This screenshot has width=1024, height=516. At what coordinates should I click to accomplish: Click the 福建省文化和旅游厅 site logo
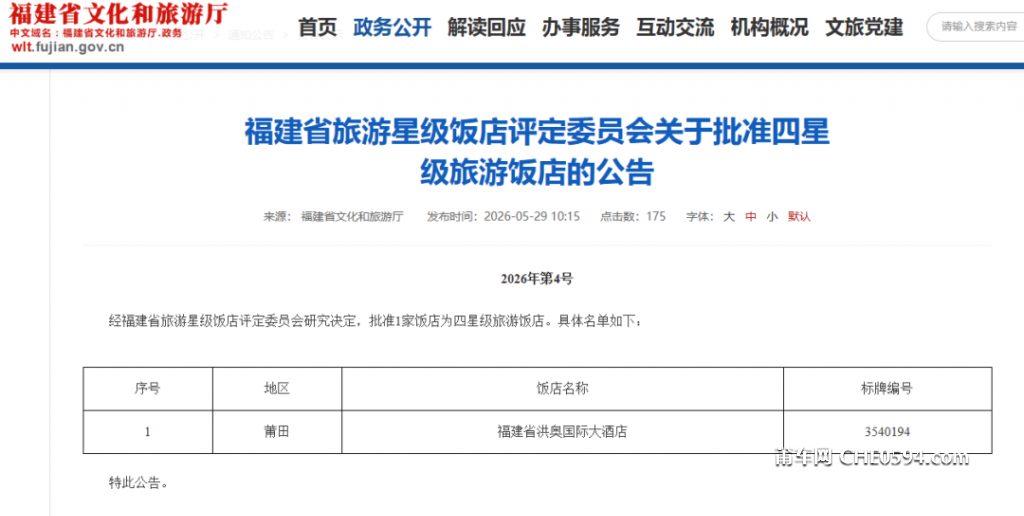pyautogui.click(x=119, y=14)
